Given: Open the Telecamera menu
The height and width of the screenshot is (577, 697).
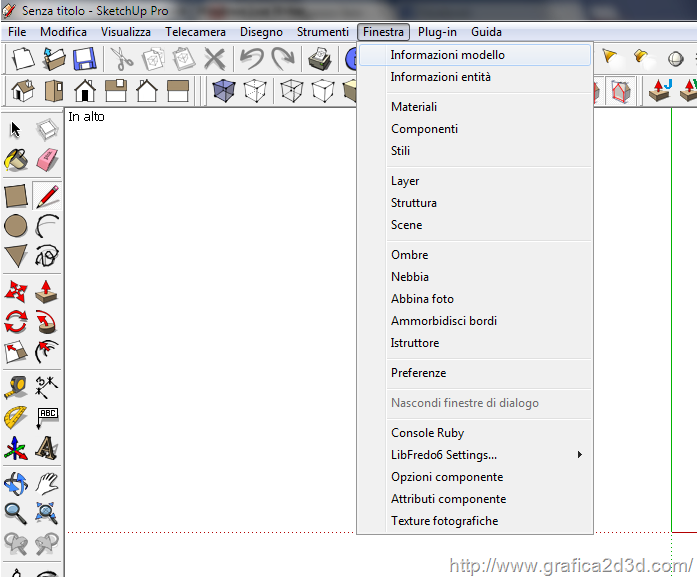Looking at the screenshot, I should tap(195, 32).
